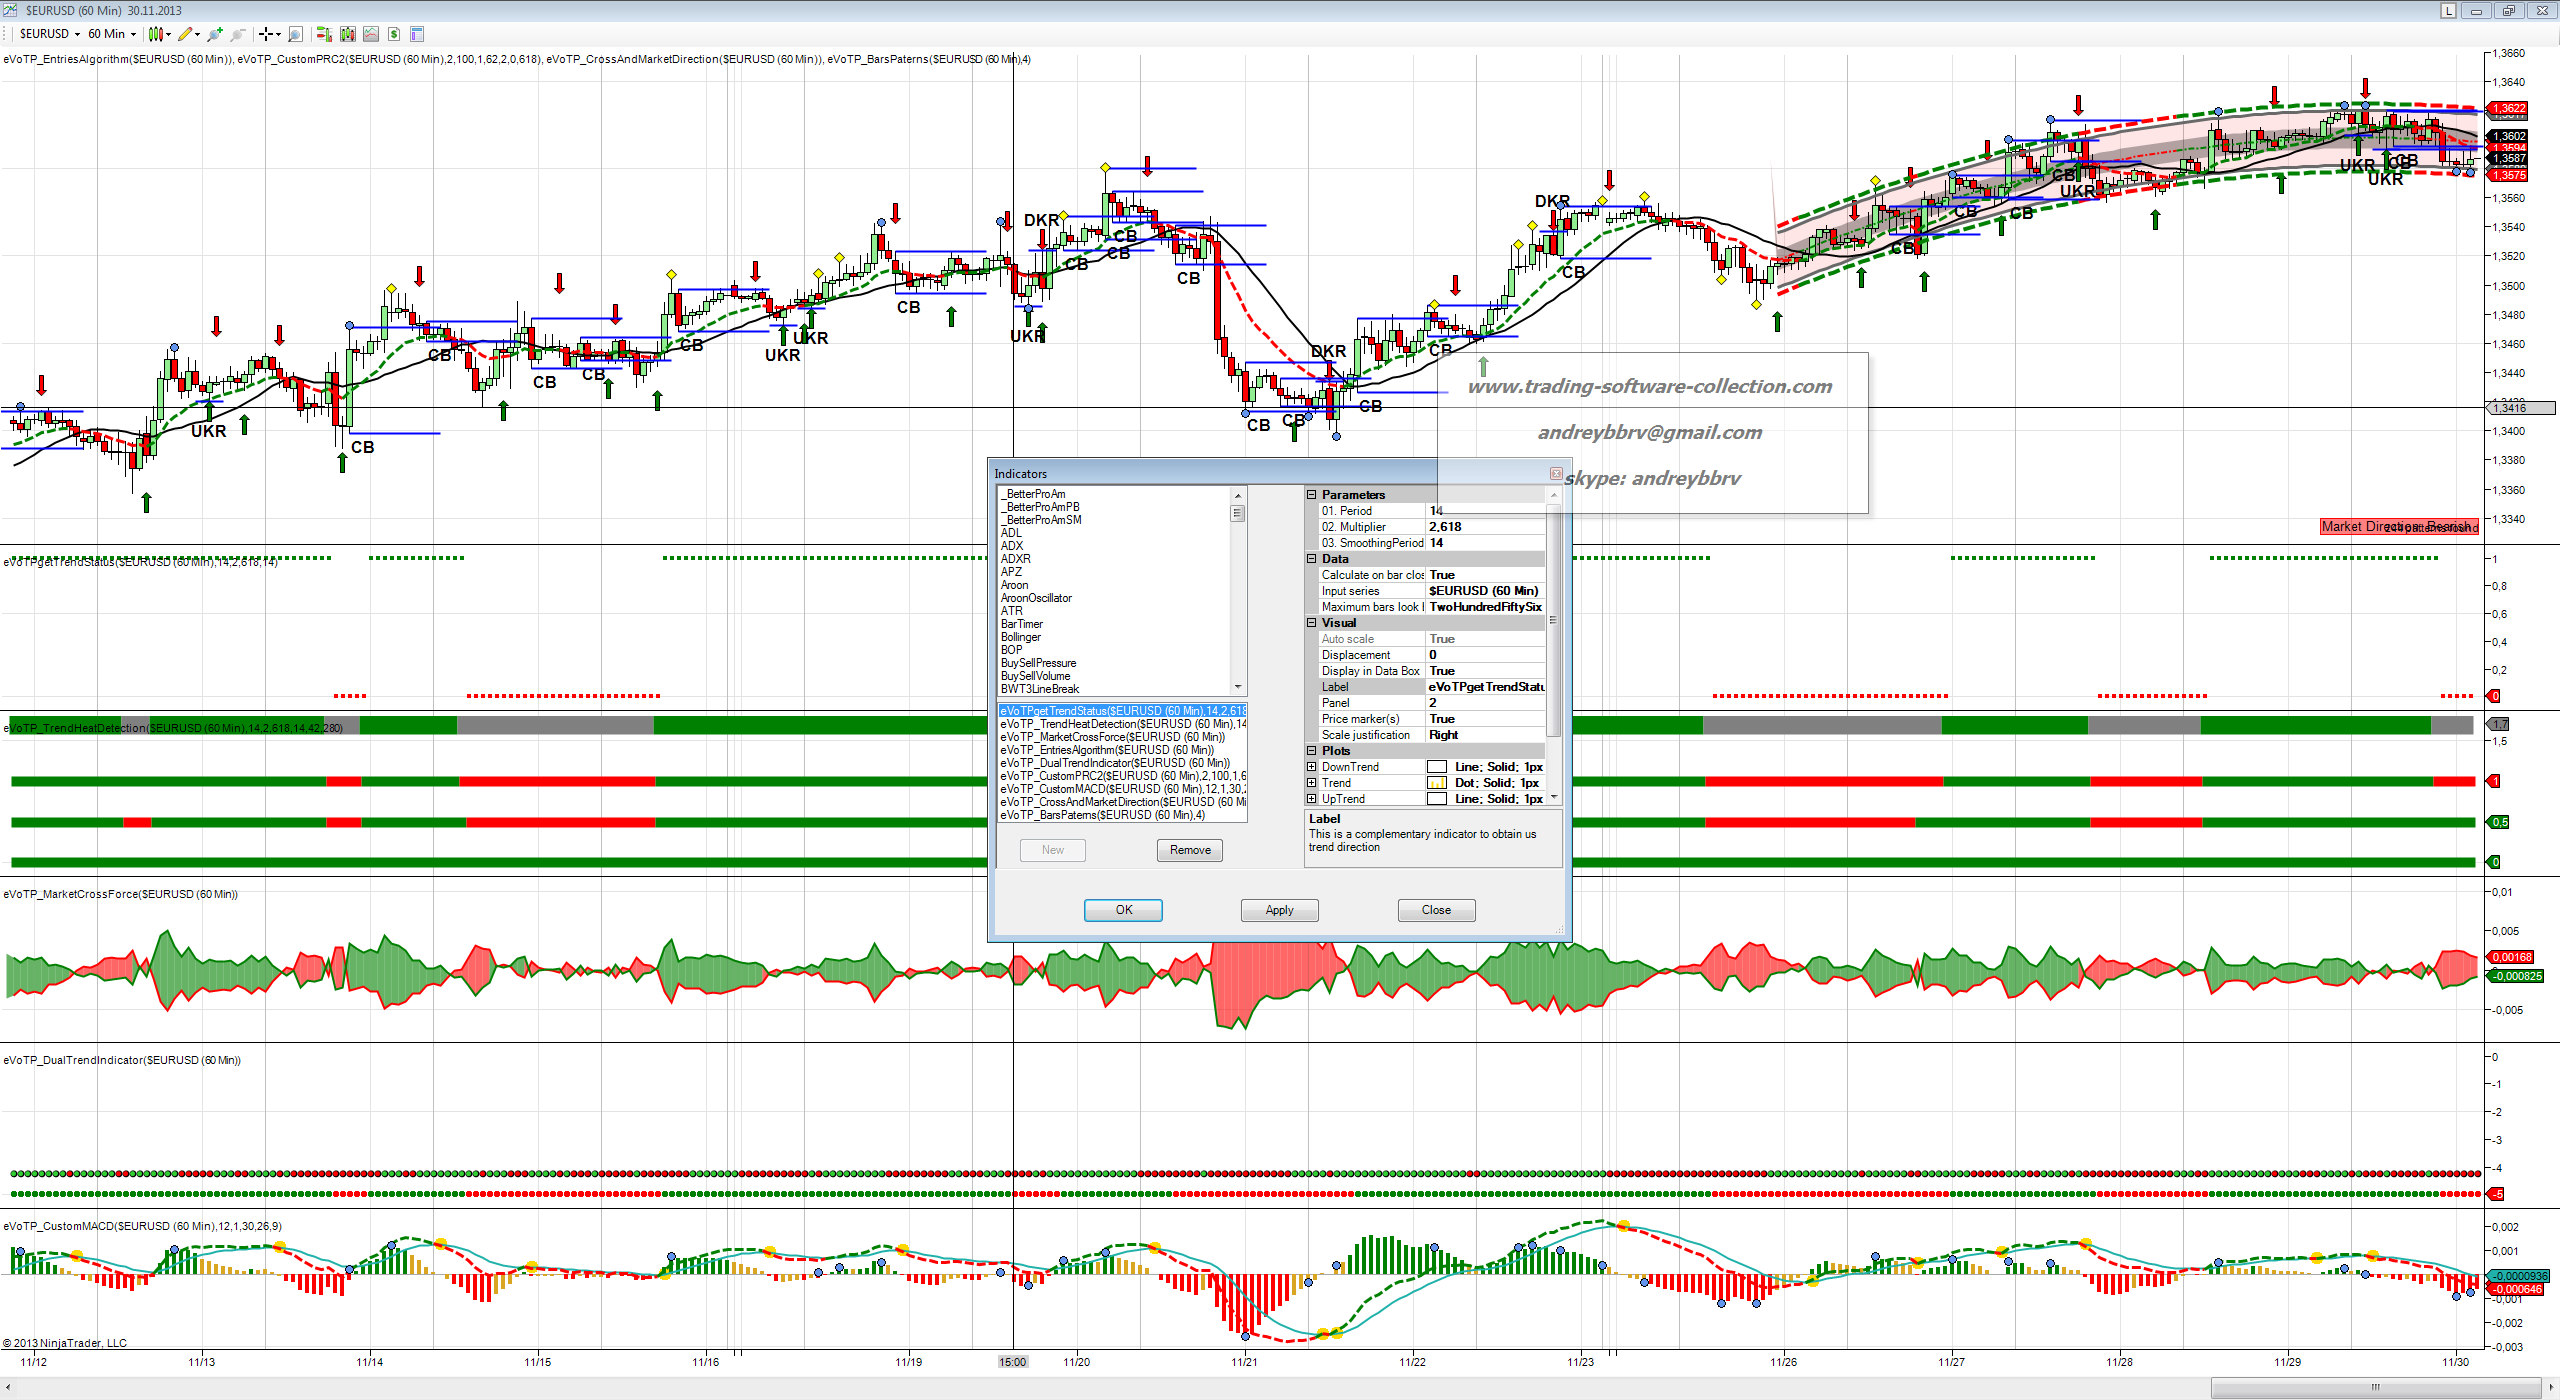Click the crosshair cursor tool
Viewport: 2560px width, 1400px height.
tap(266, 34)
